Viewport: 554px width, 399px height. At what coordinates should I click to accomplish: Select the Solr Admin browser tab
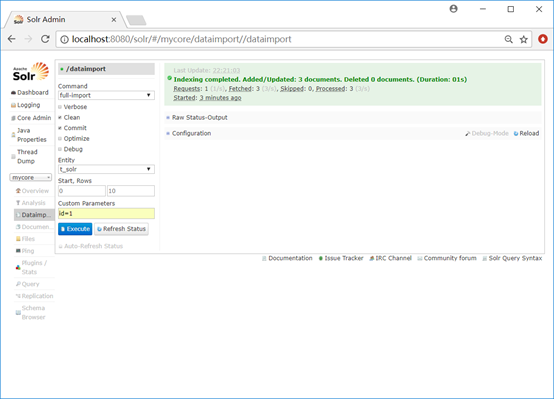[x=65, y=20]
